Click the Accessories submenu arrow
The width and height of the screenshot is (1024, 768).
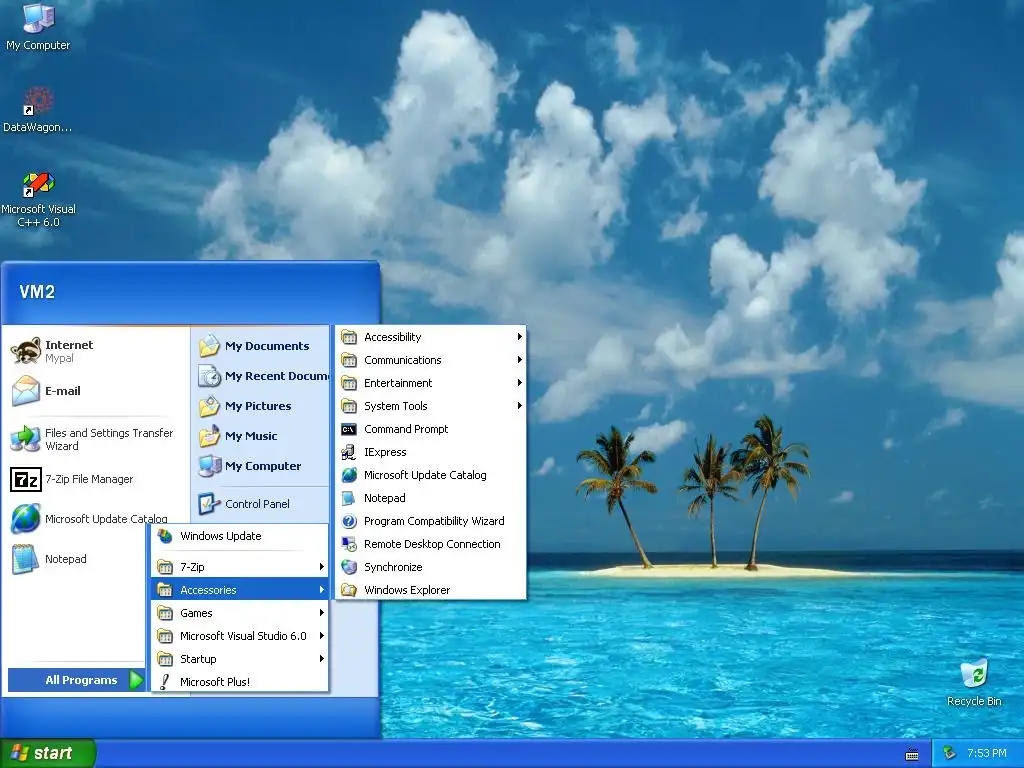[x=321, y=590]
